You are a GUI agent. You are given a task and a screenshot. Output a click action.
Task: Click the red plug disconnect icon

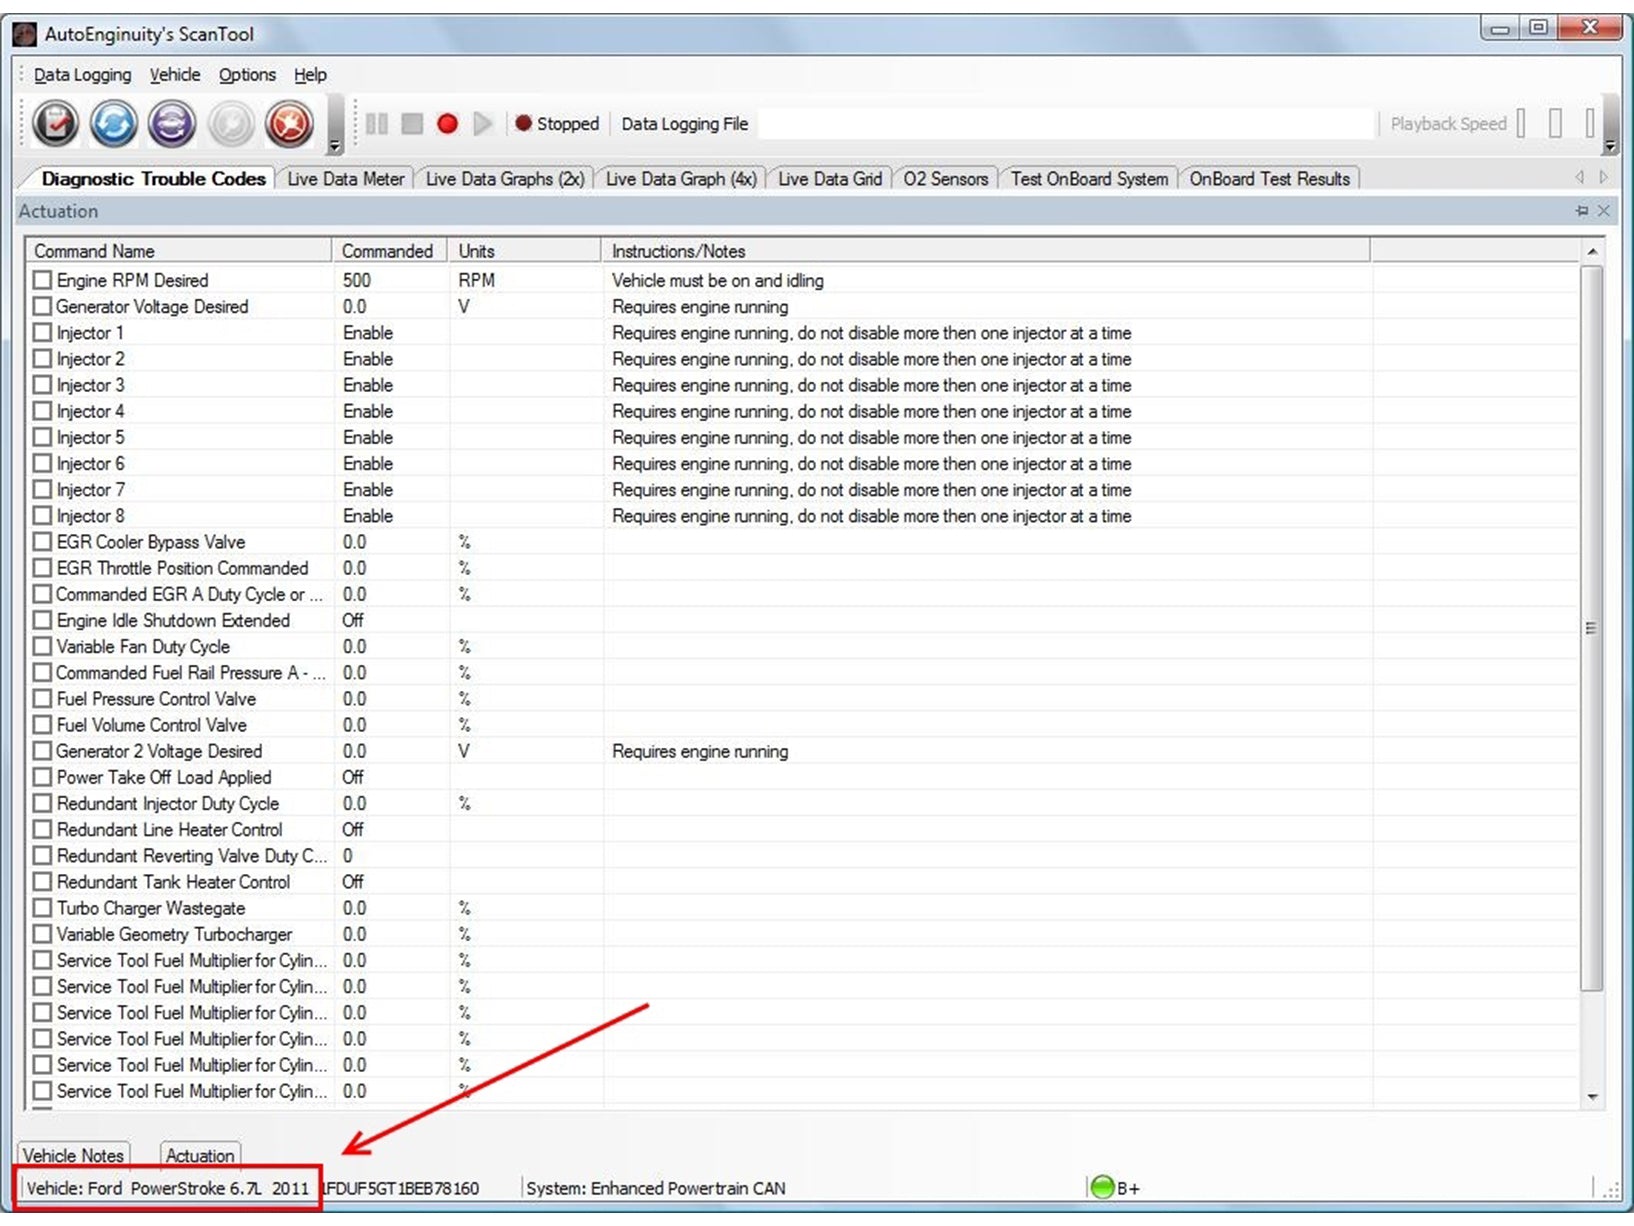(289, 124)
